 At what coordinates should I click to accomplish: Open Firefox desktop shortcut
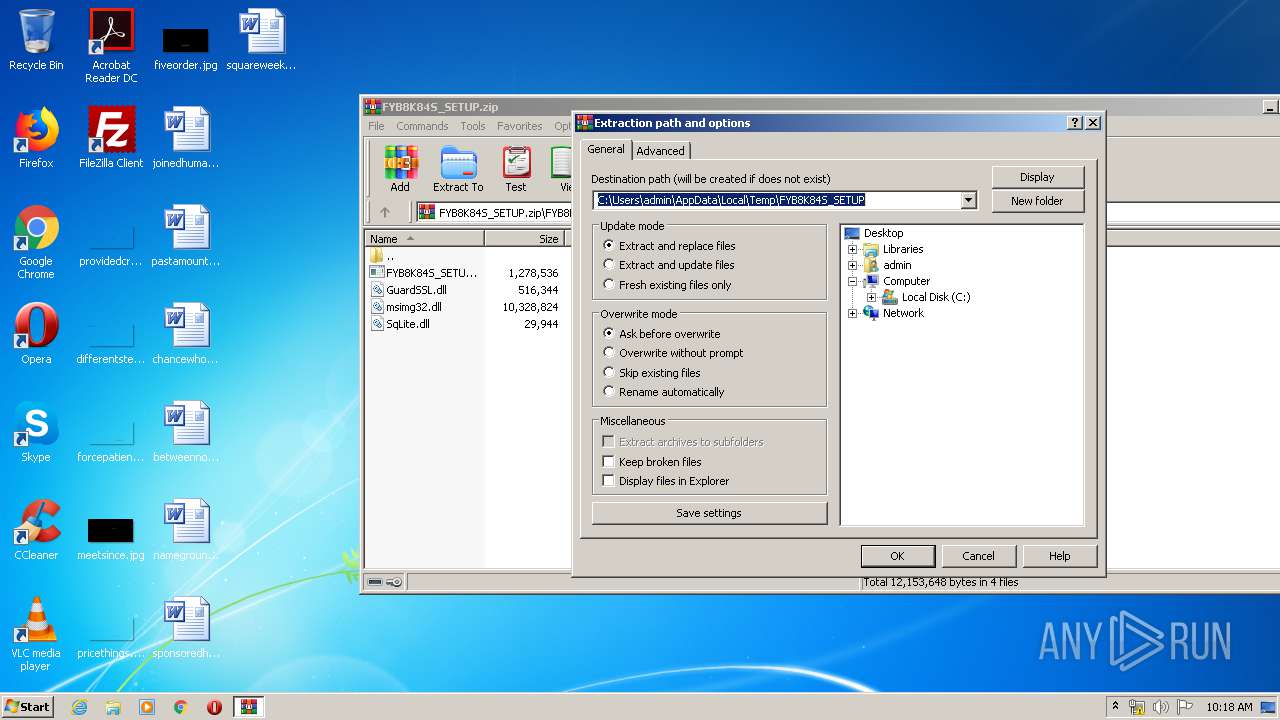point(36,138)
